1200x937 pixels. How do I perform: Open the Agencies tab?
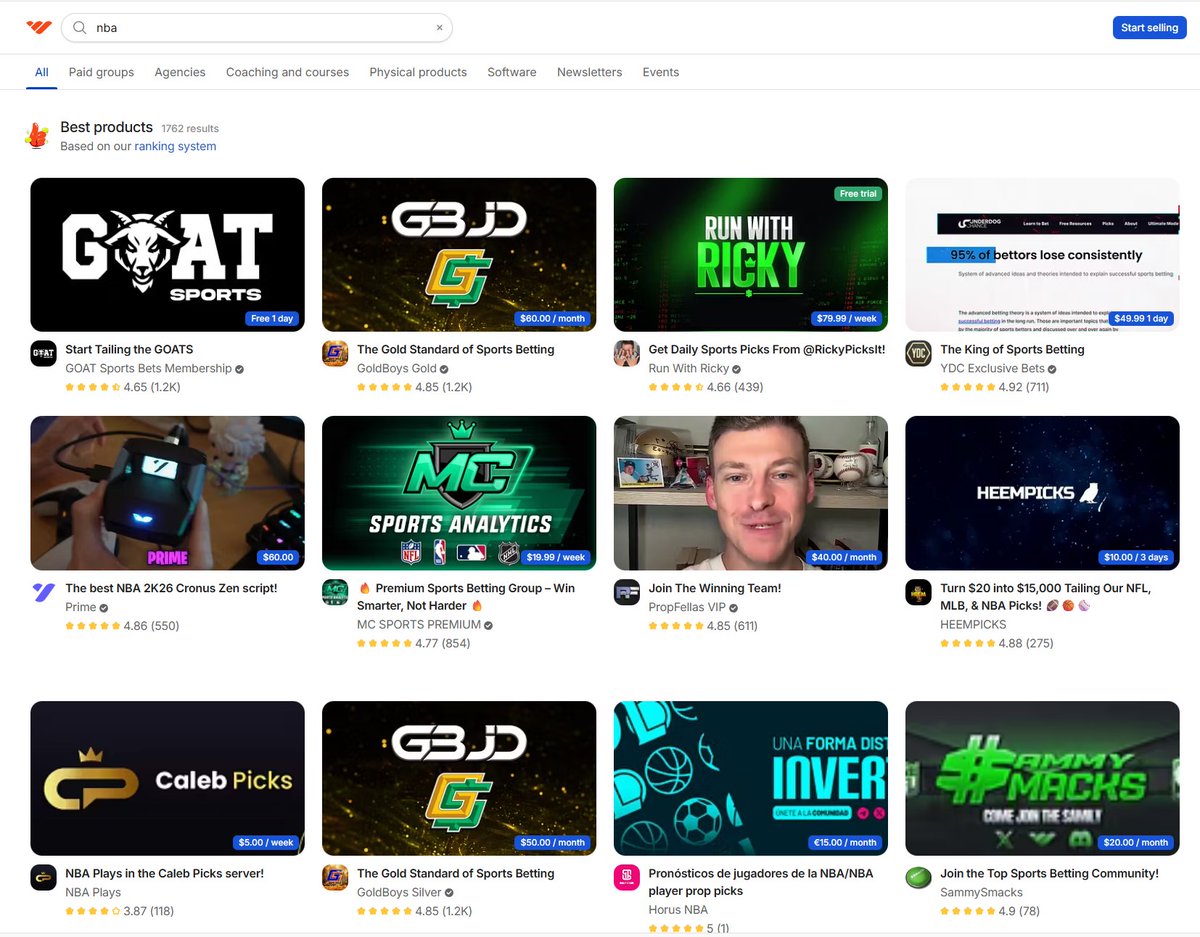180,72
